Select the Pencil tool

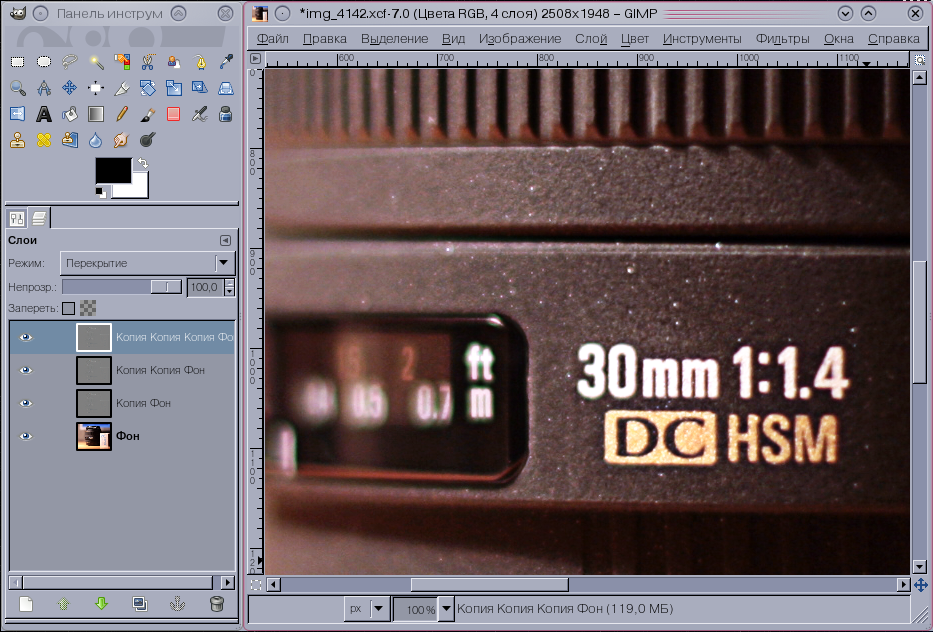coord(122,114)
